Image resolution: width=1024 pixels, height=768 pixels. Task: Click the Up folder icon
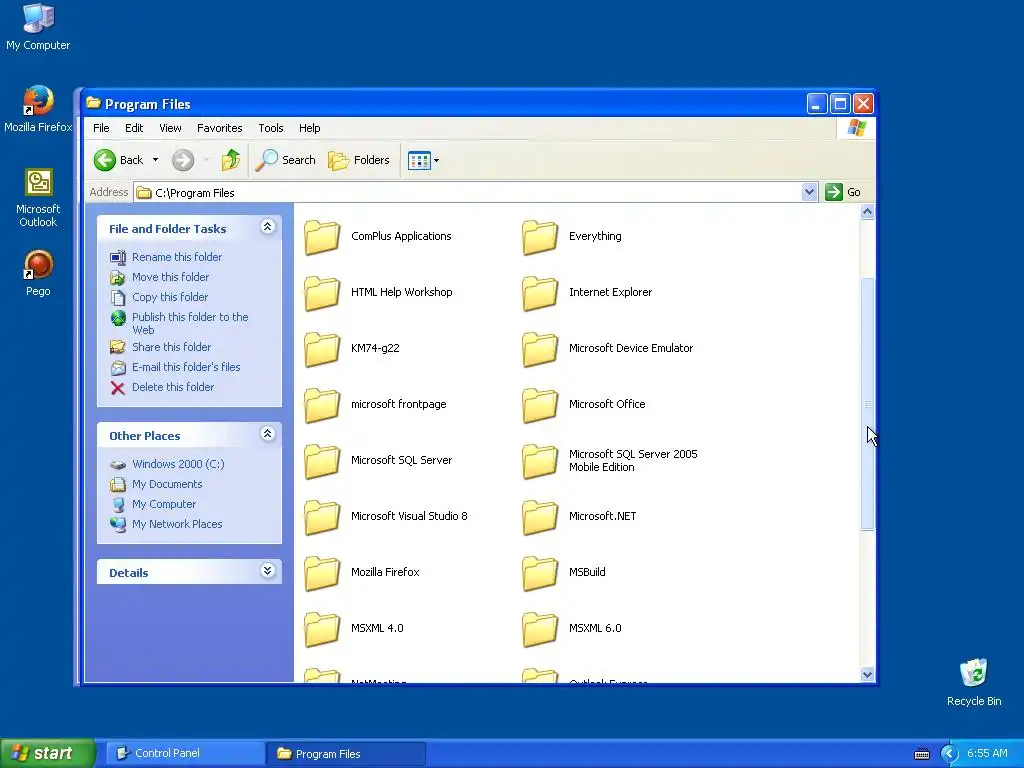[x=231, y=160]
